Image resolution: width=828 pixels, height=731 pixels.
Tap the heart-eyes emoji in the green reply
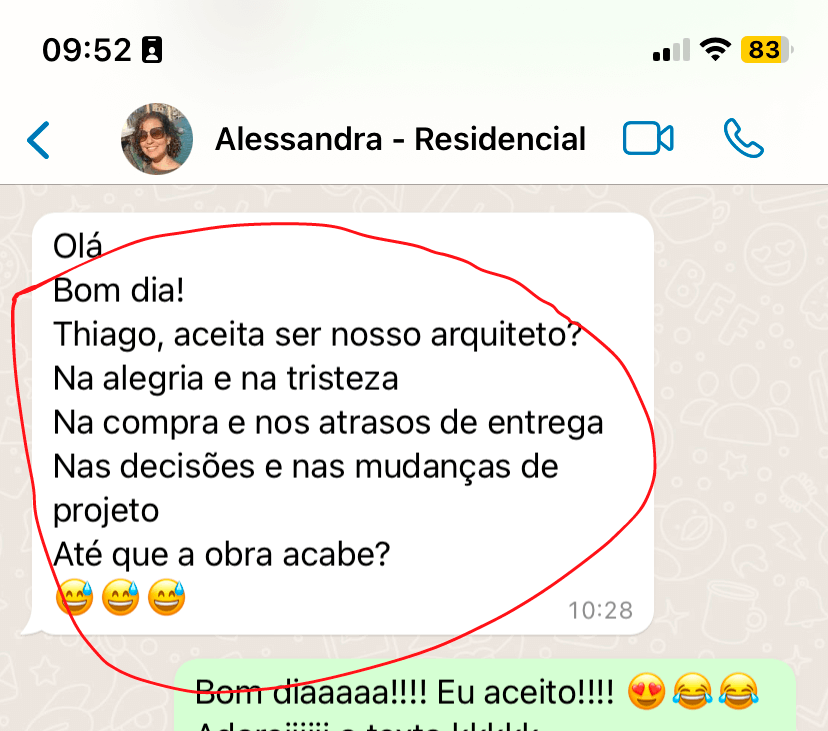(x=646, y=691)
